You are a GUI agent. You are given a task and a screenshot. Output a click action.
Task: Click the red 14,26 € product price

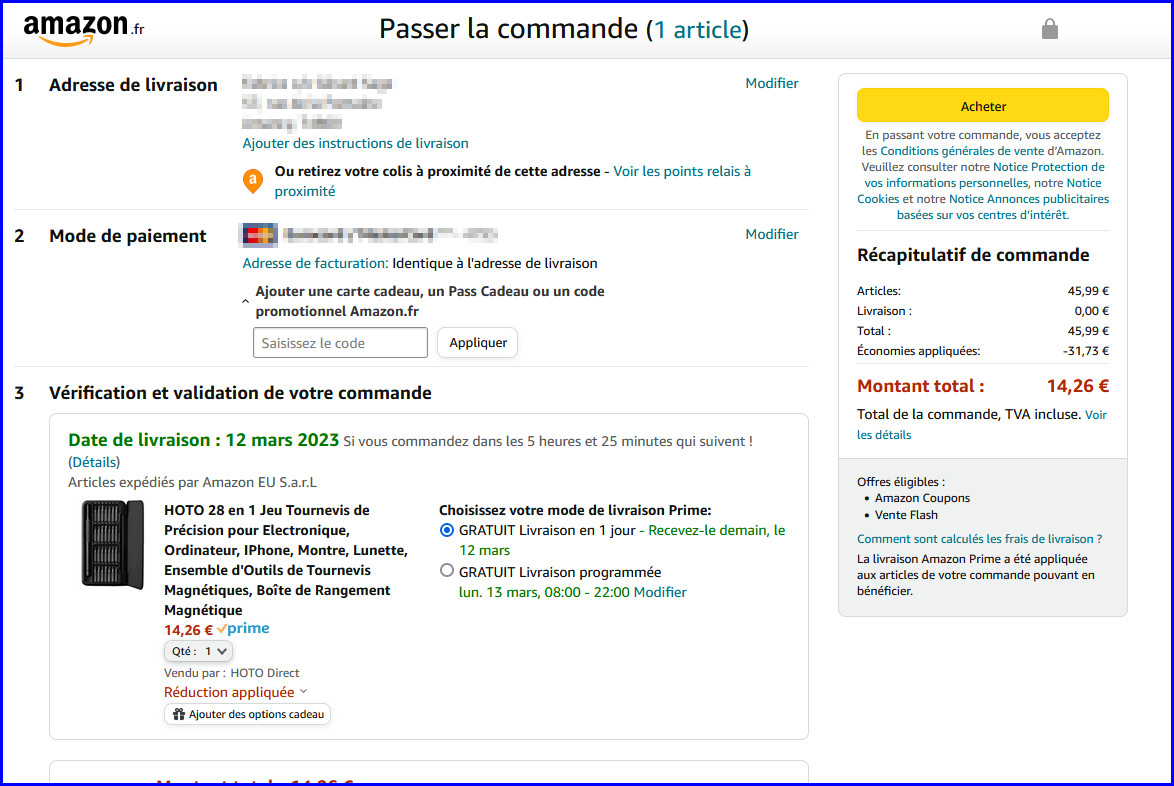pyautogui.click(x=188, y=630)
